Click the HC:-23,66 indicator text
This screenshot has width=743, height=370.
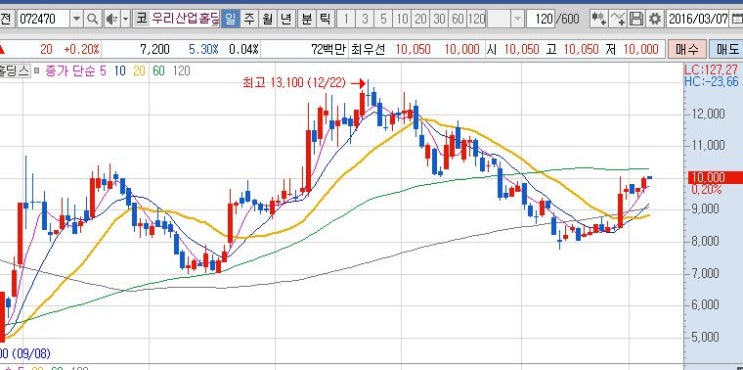click(711, 81)
